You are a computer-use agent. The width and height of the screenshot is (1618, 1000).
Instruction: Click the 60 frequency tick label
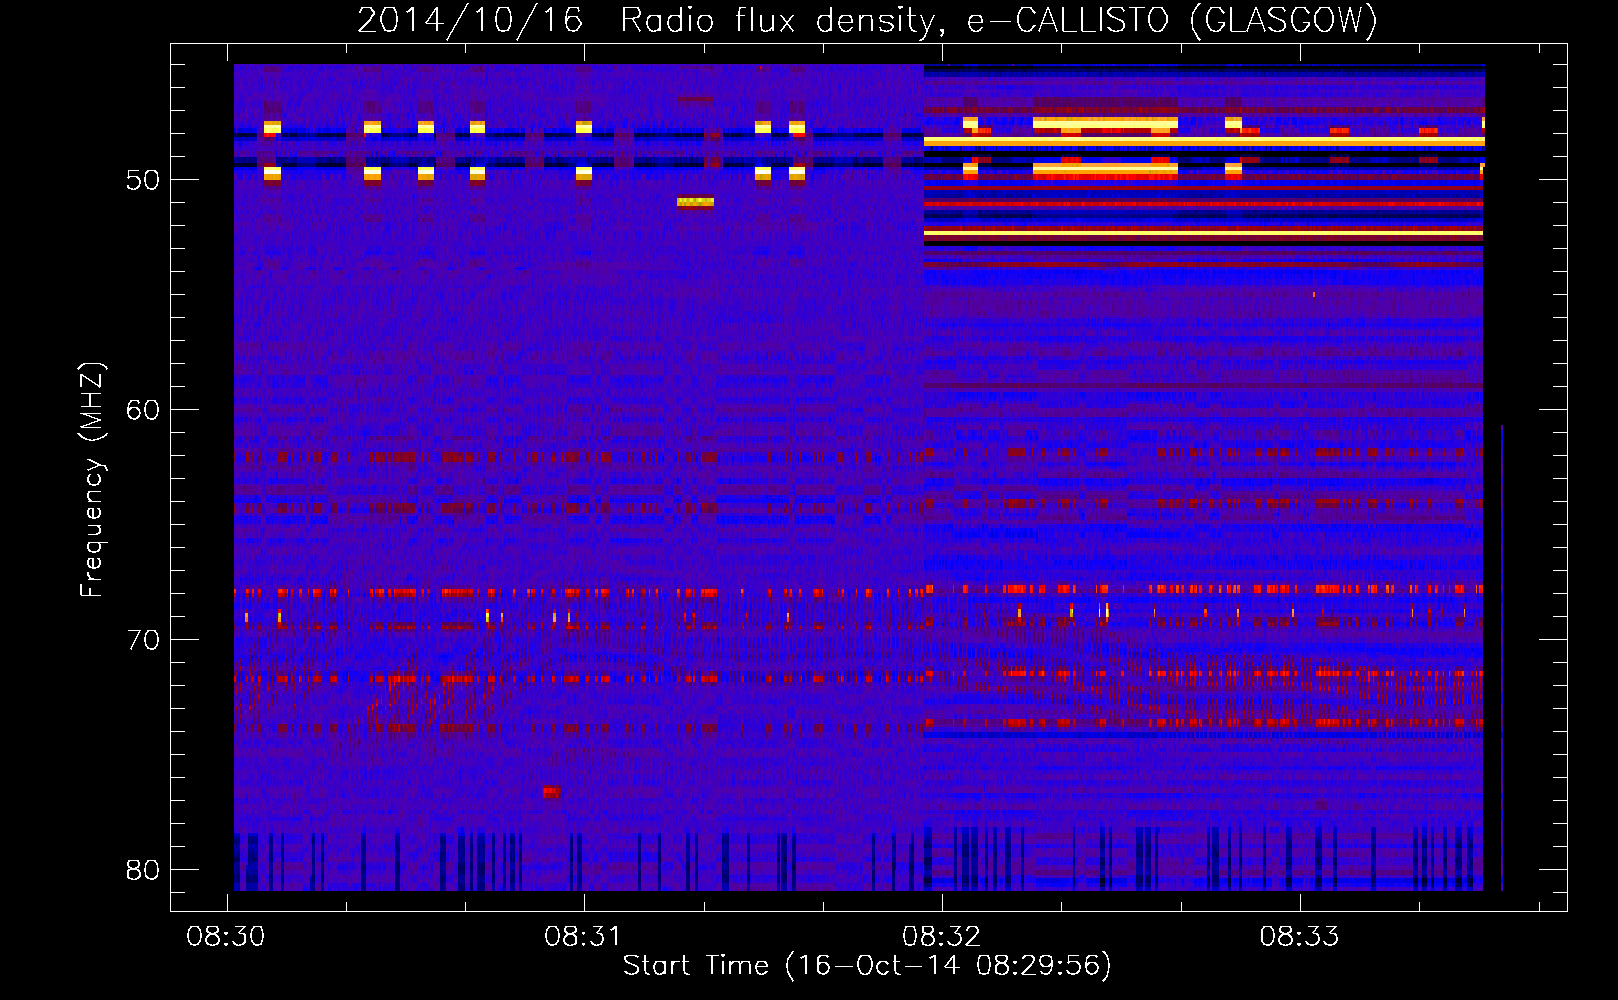[143, 410]
